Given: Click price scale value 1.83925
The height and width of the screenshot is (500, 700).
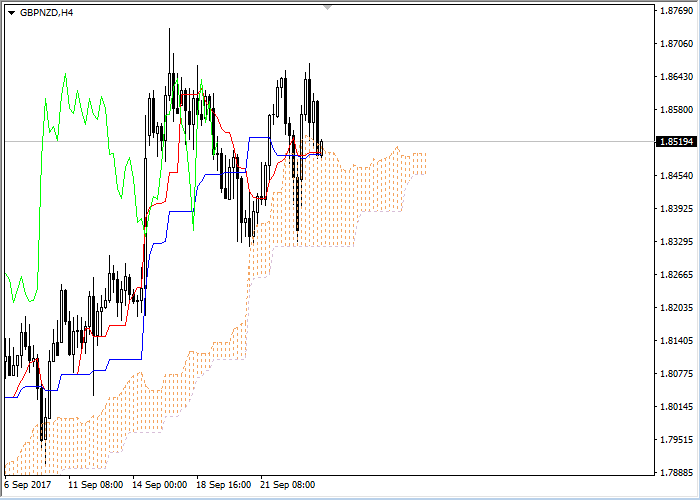Looking at the screenshot, I should (x=676, y=208).
